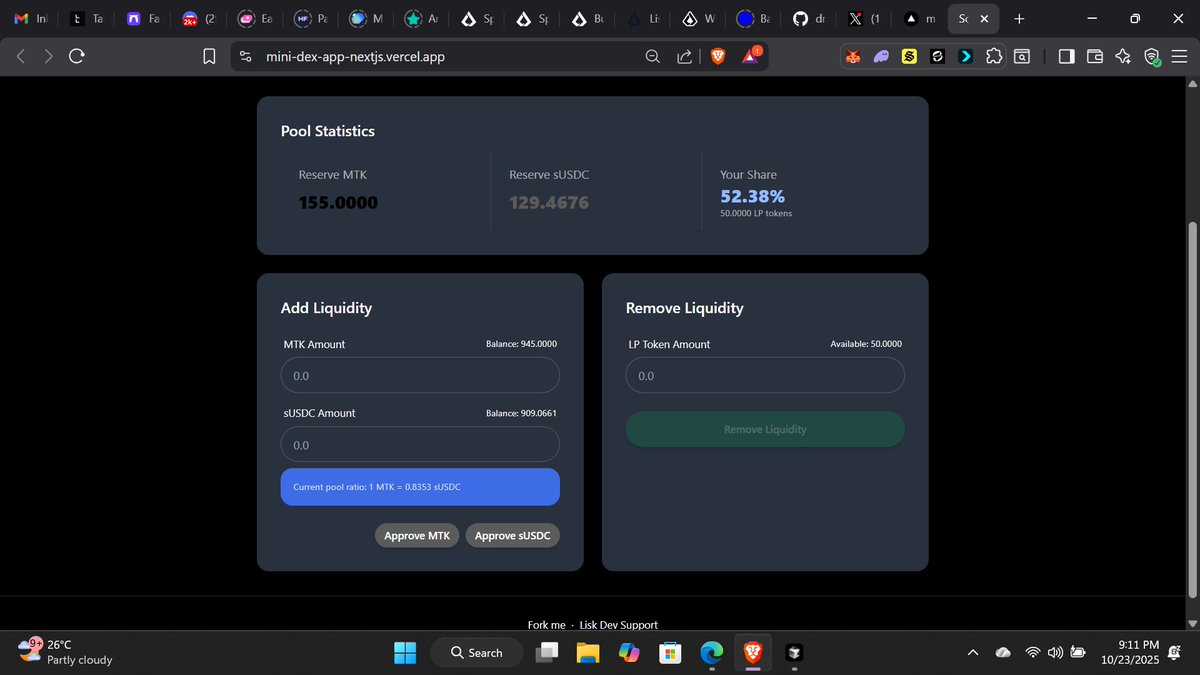The height and width of the screenshot is (675, 1200).
Task: Open site settings icon in the address bar
Action: tap(245, 57)
